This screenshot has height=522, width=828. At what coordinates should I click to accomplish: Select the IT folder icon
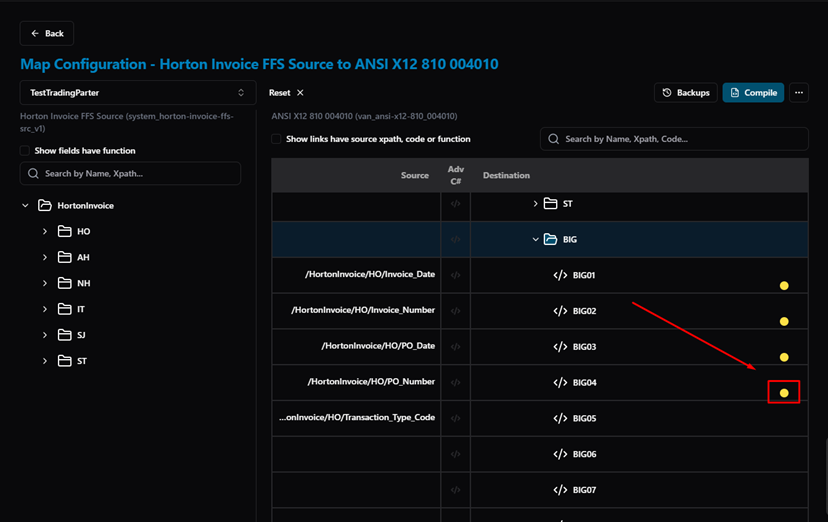64,309
